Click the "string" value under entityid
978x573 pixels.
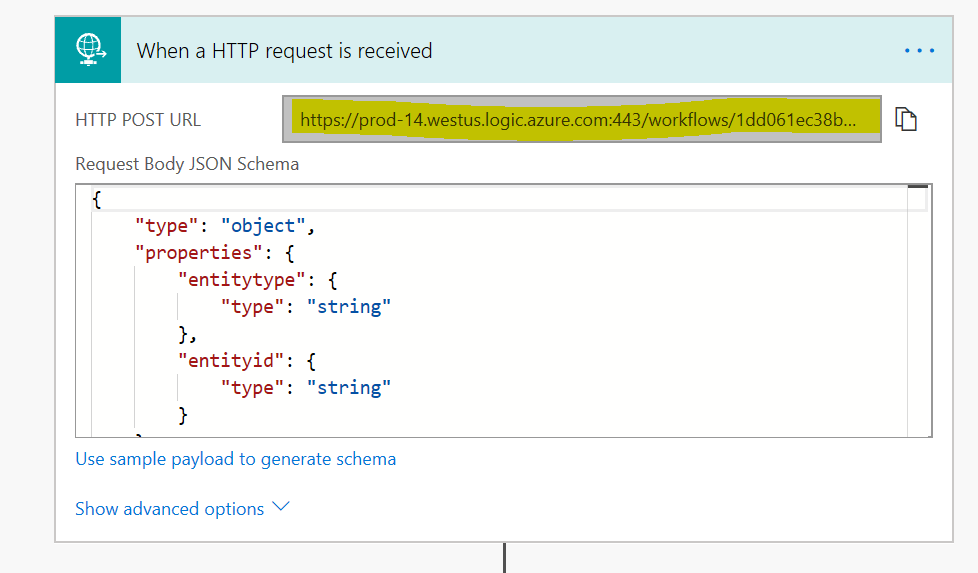[x=348, y=387]
